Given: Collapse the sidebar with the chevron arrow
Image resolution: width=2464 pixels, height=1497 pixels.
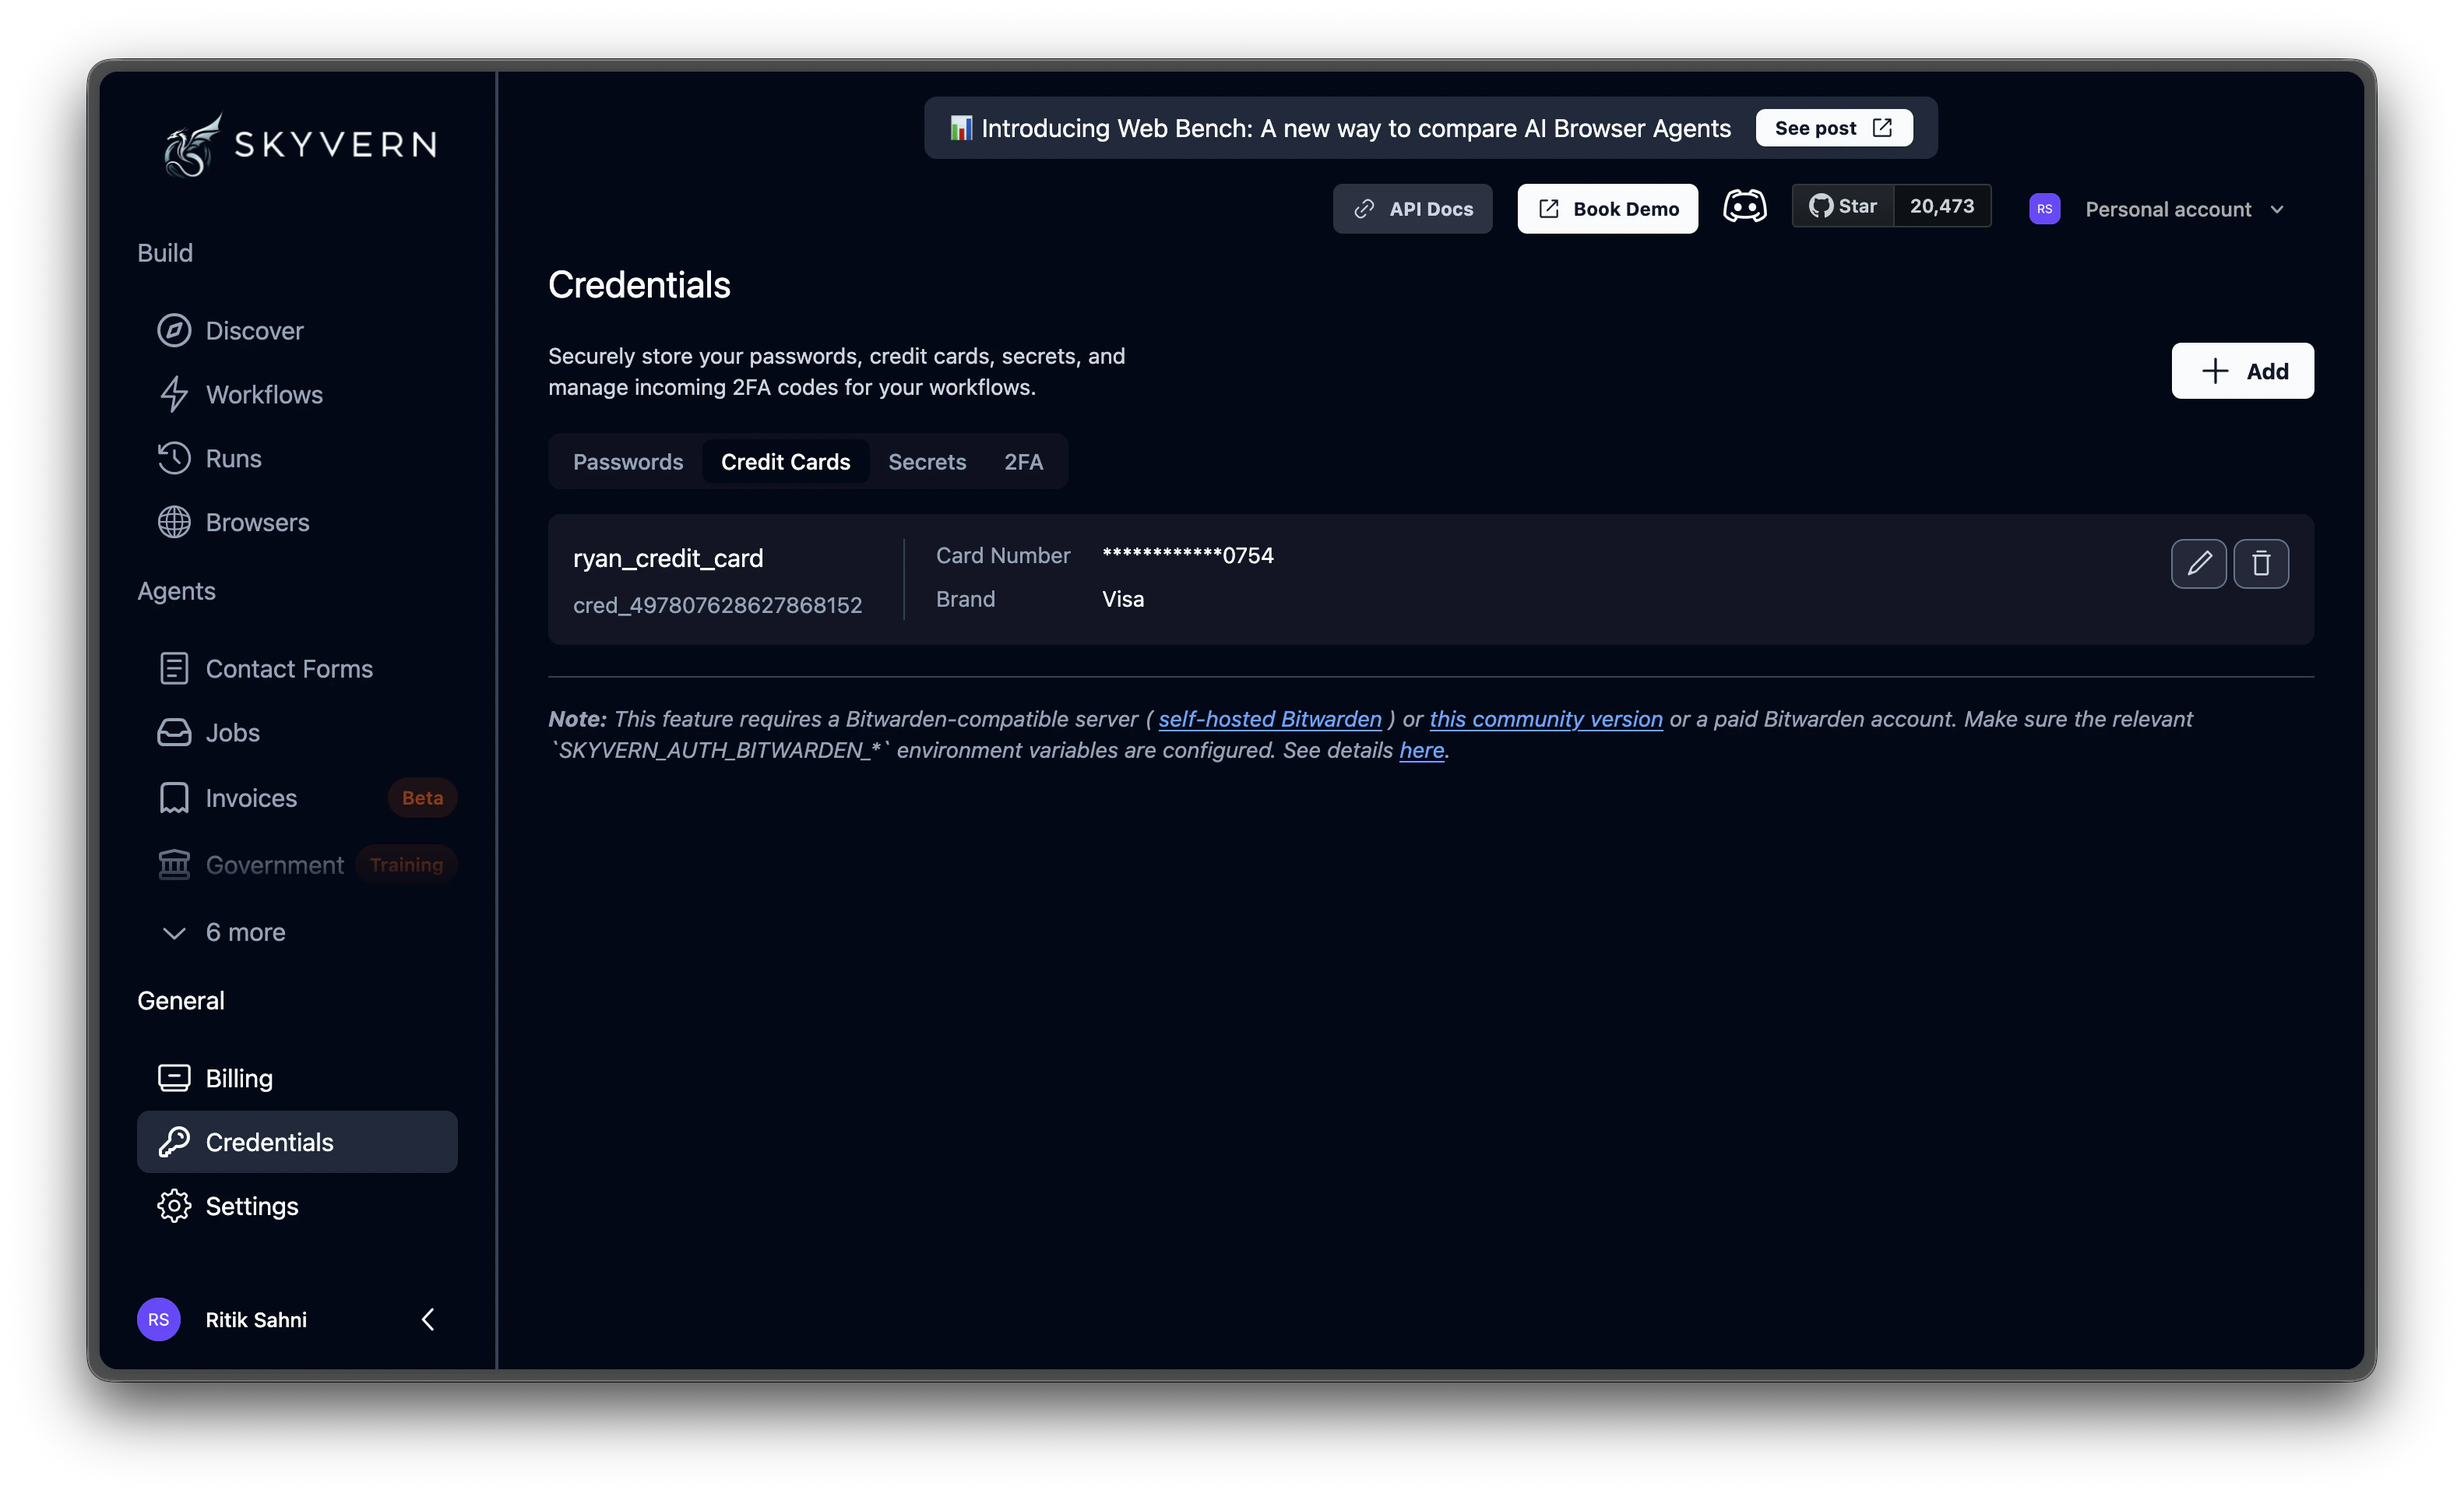Looking at the screenshot, I should (428, 1319).
